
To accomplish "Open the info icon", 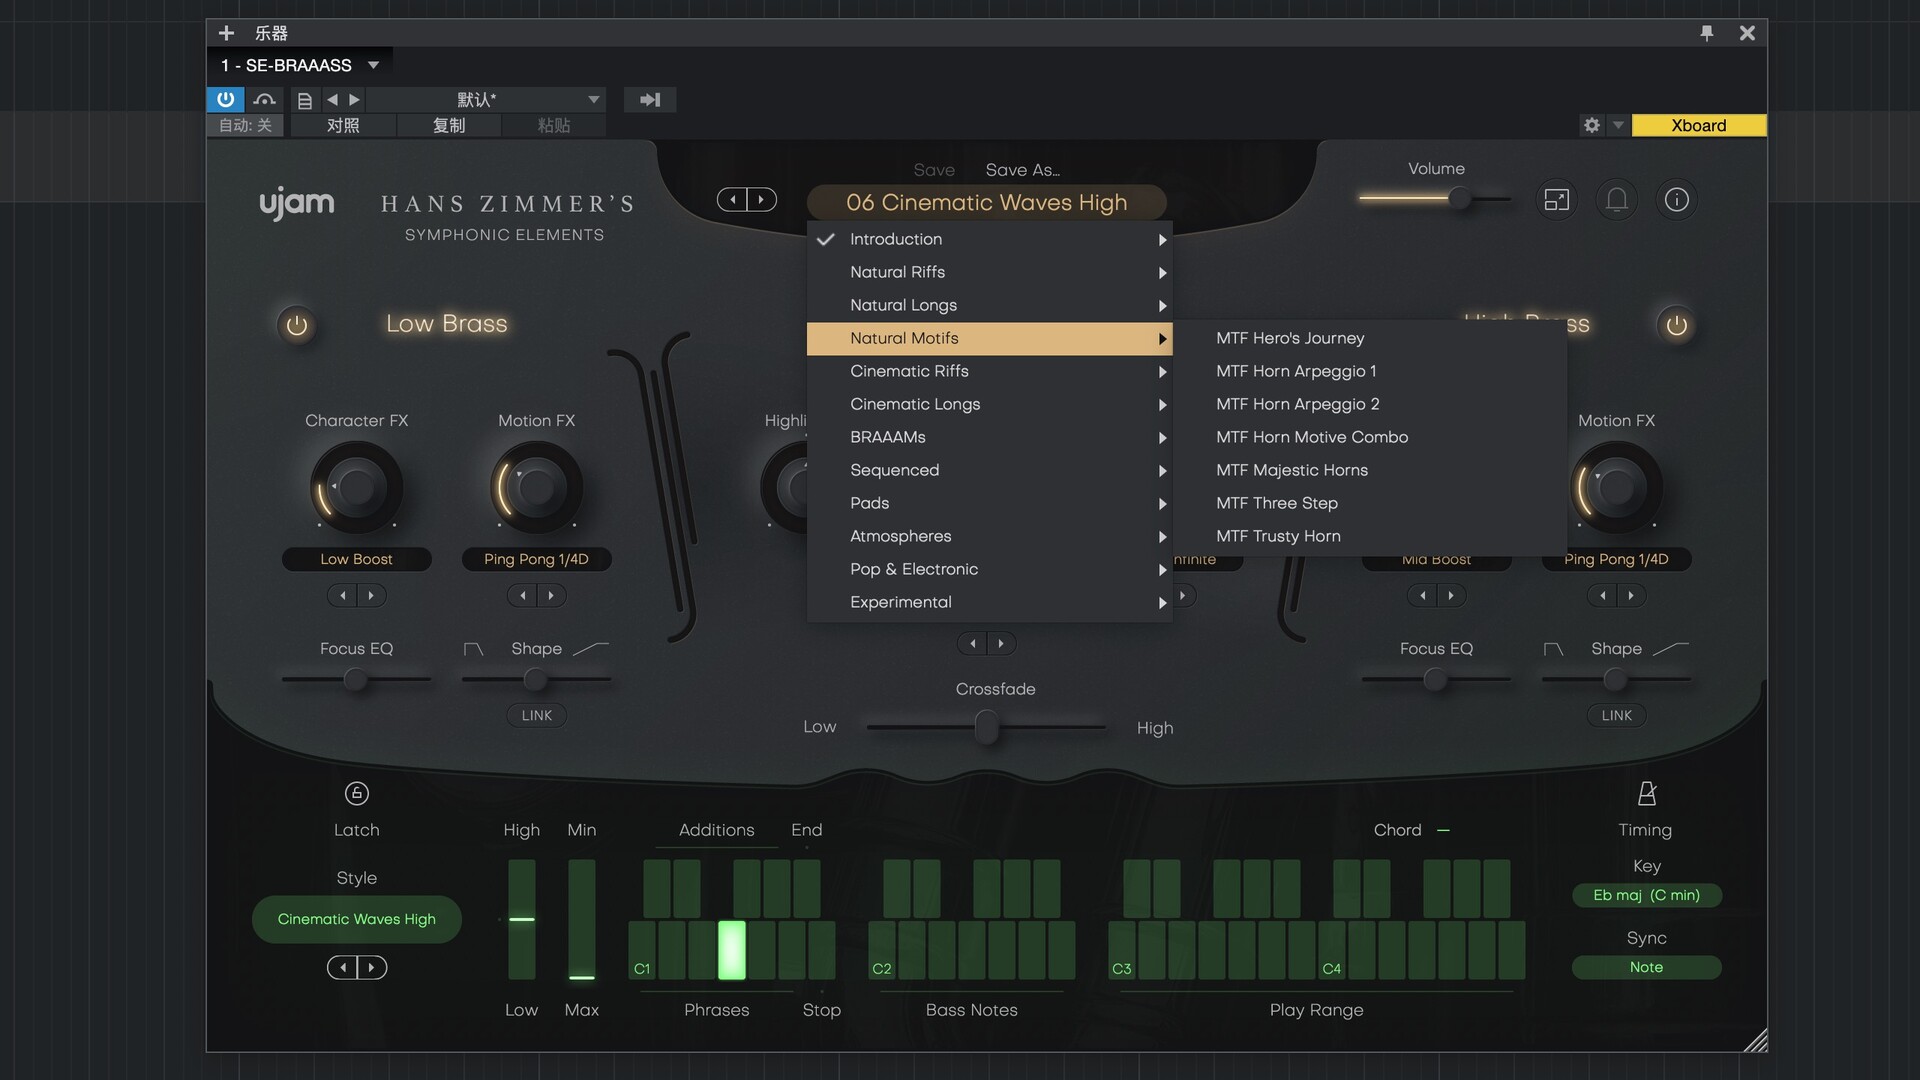I will 1677,200.
